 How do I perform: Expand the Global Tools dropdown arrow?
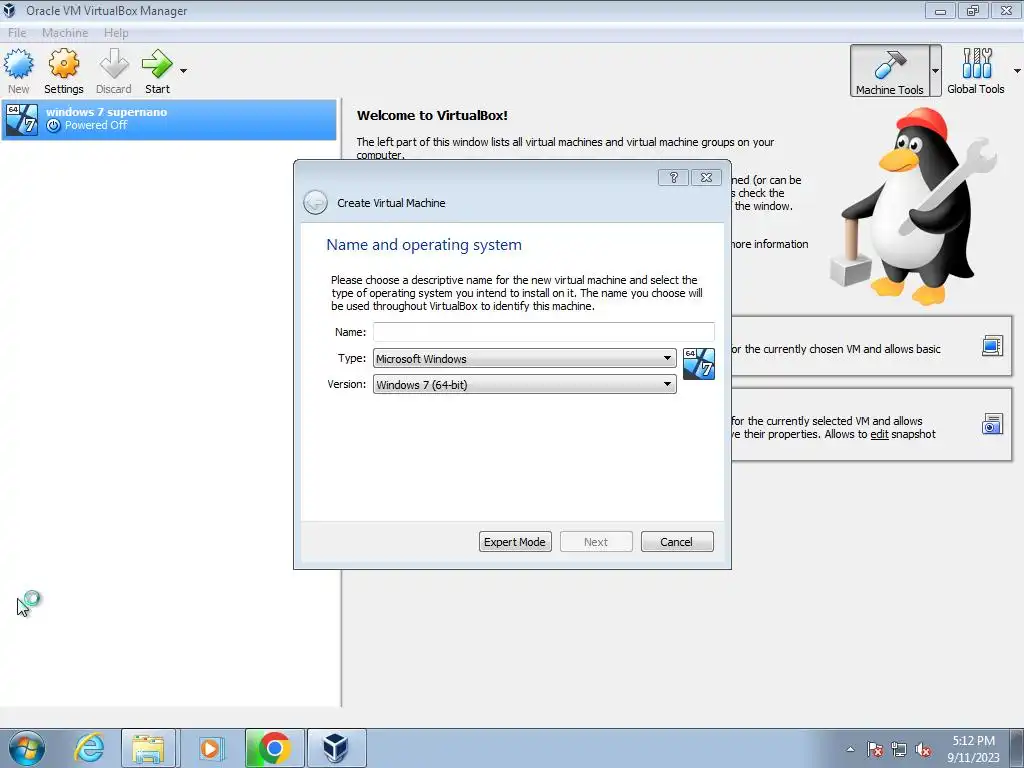[x=1017, y=71]
